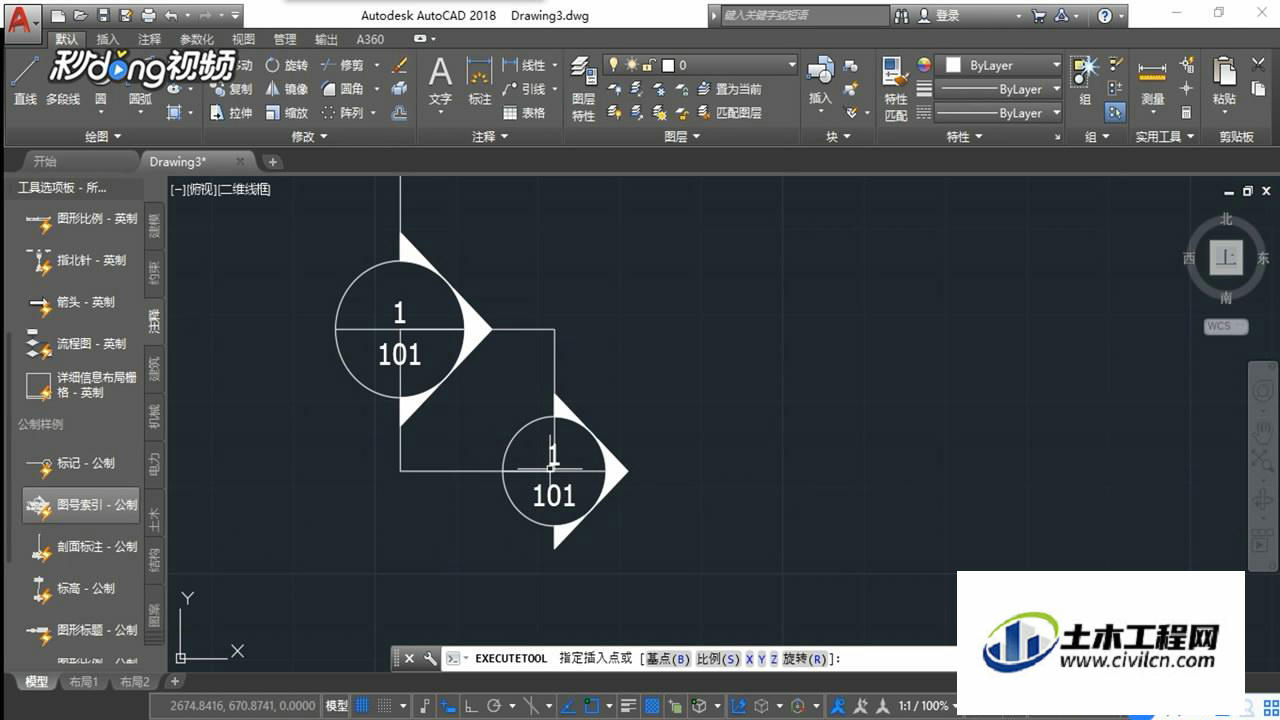Screen dimensions: 1280x720
Task: Open the quick calculator icon in utilities panel
Action: pos(1187,113)
